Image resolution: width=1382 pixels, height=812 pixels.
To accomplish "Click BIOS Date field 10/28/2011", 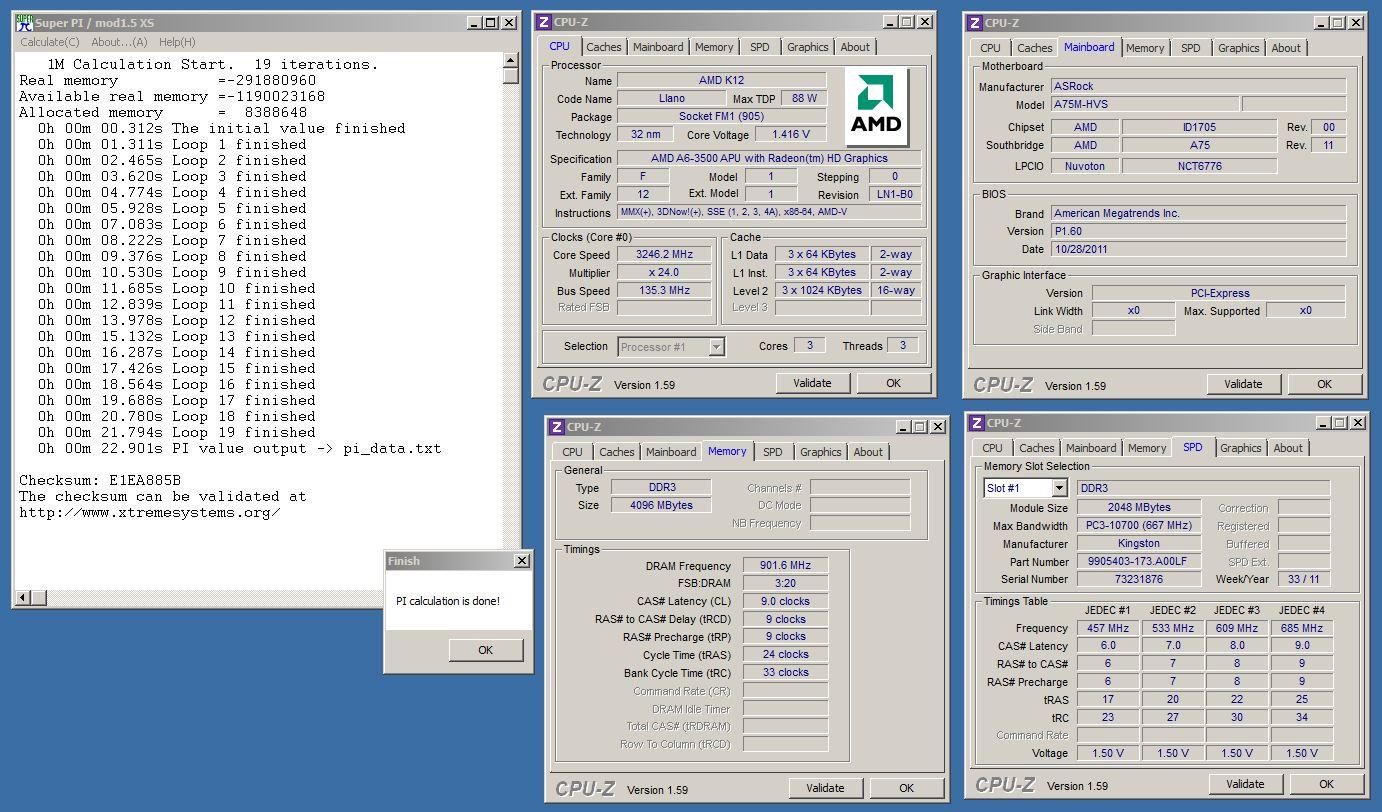I will 1198,249.
